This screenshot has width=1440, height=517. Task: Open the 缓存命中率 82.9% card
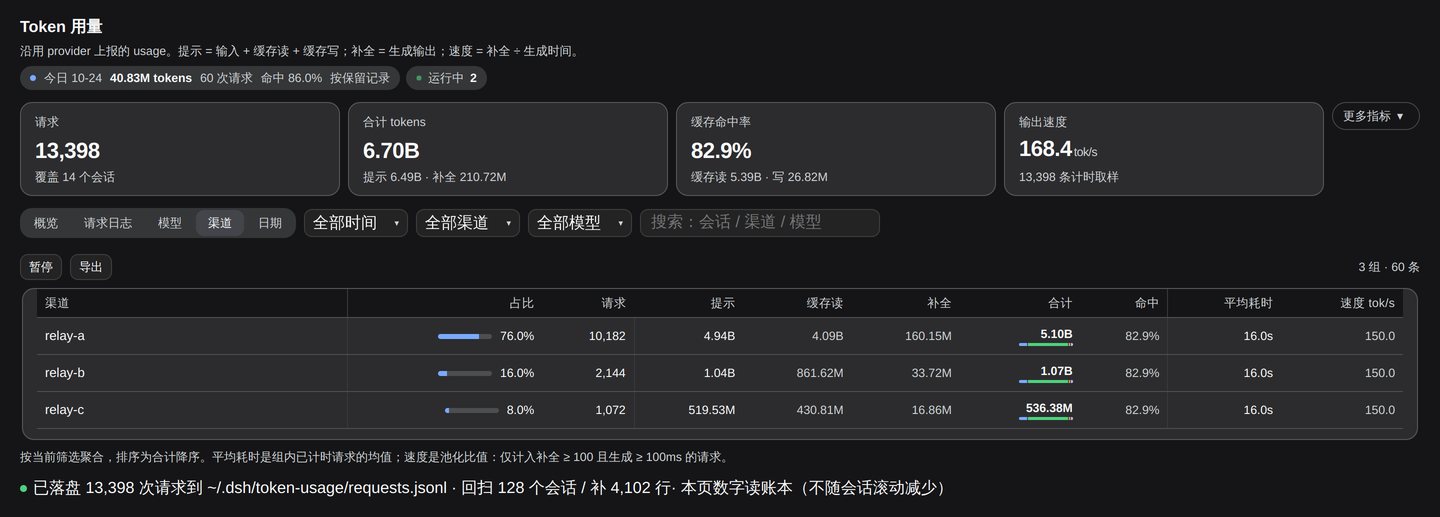836,149
